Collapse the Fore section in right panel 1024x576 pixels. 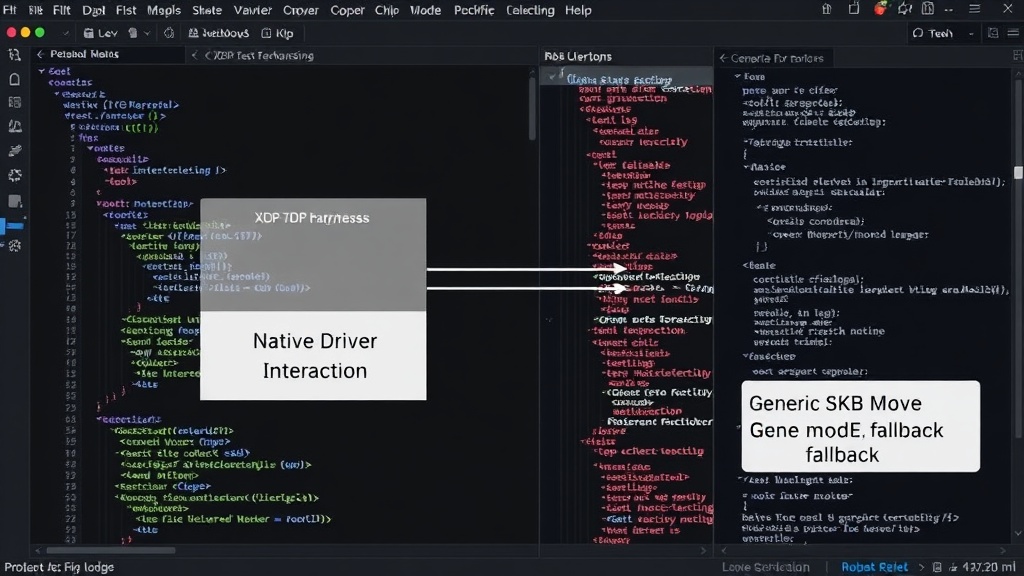pyautogui.click(x=737, y=76)
